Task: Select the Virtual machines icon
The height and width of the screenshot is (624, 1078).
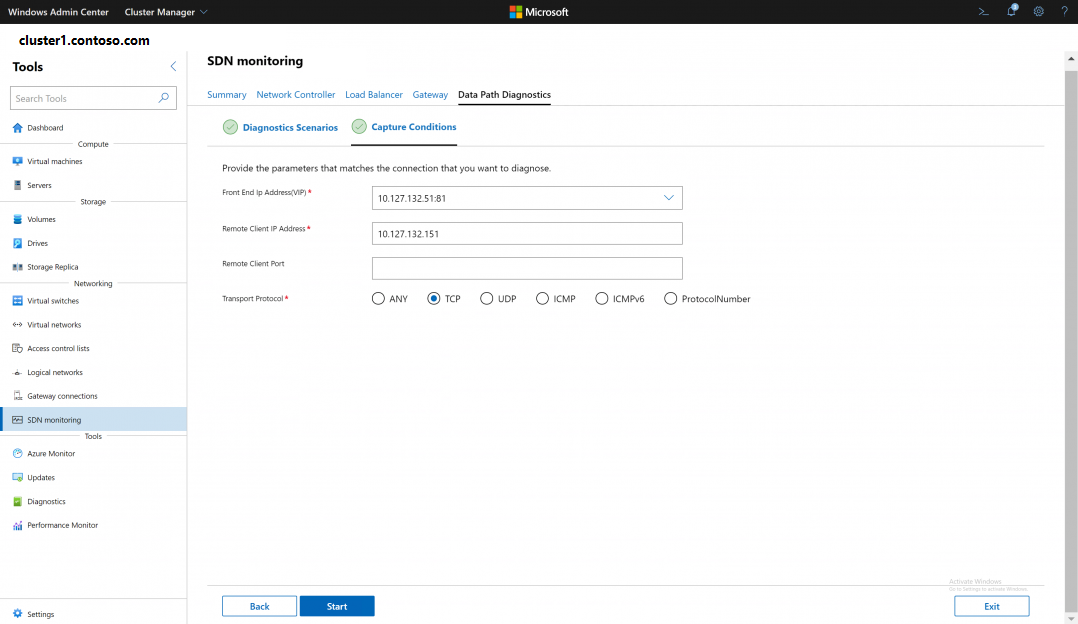Action: [x=17, y=161]
